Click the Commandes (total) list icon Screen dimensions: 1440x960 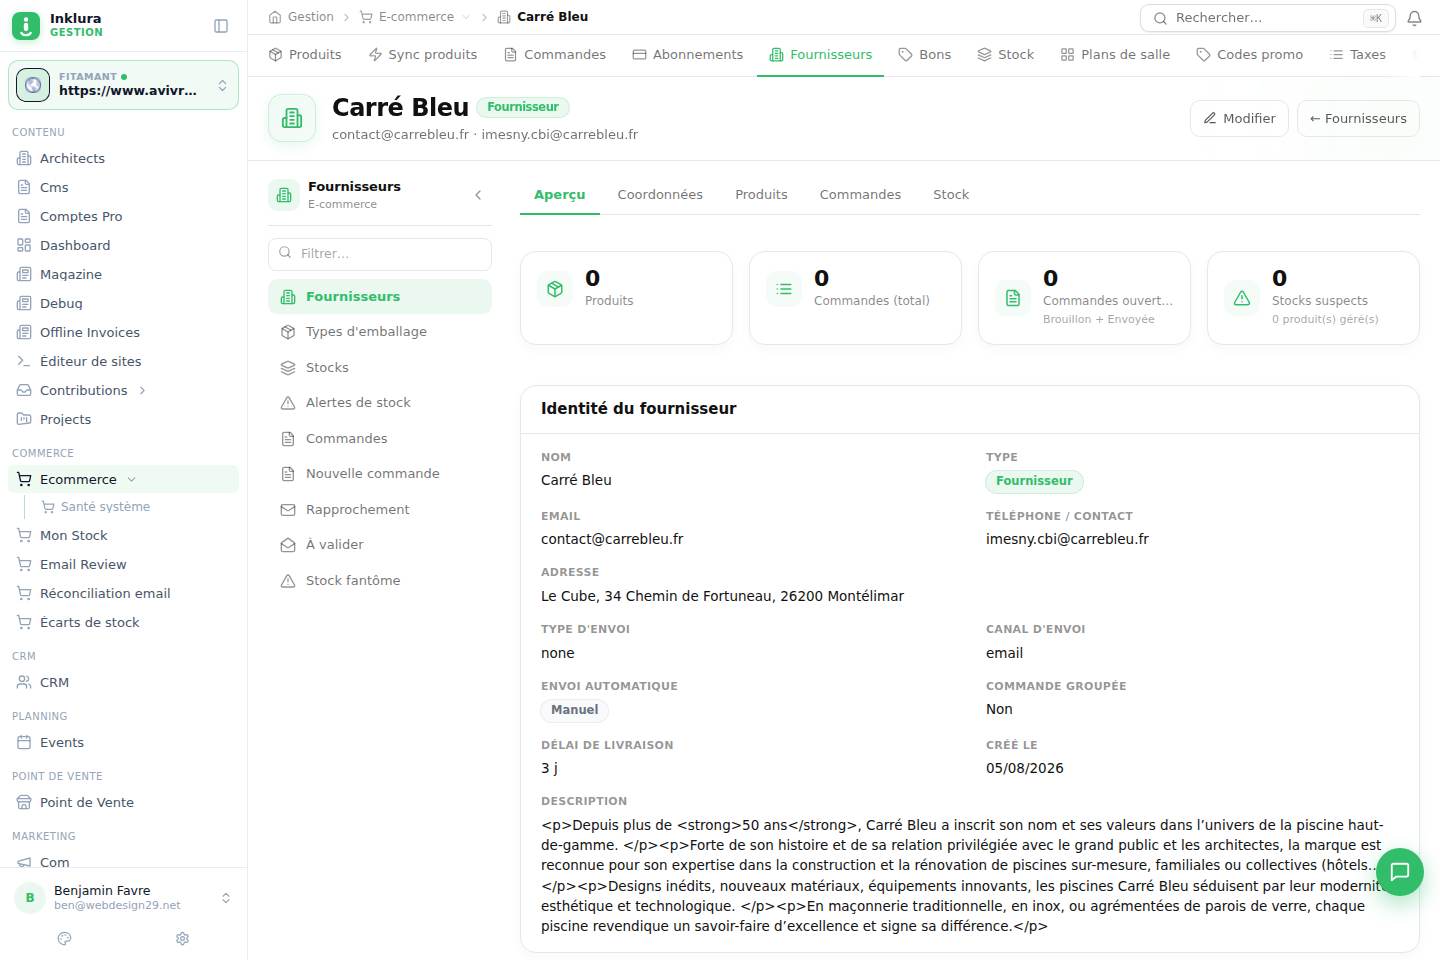pos(784,289)
